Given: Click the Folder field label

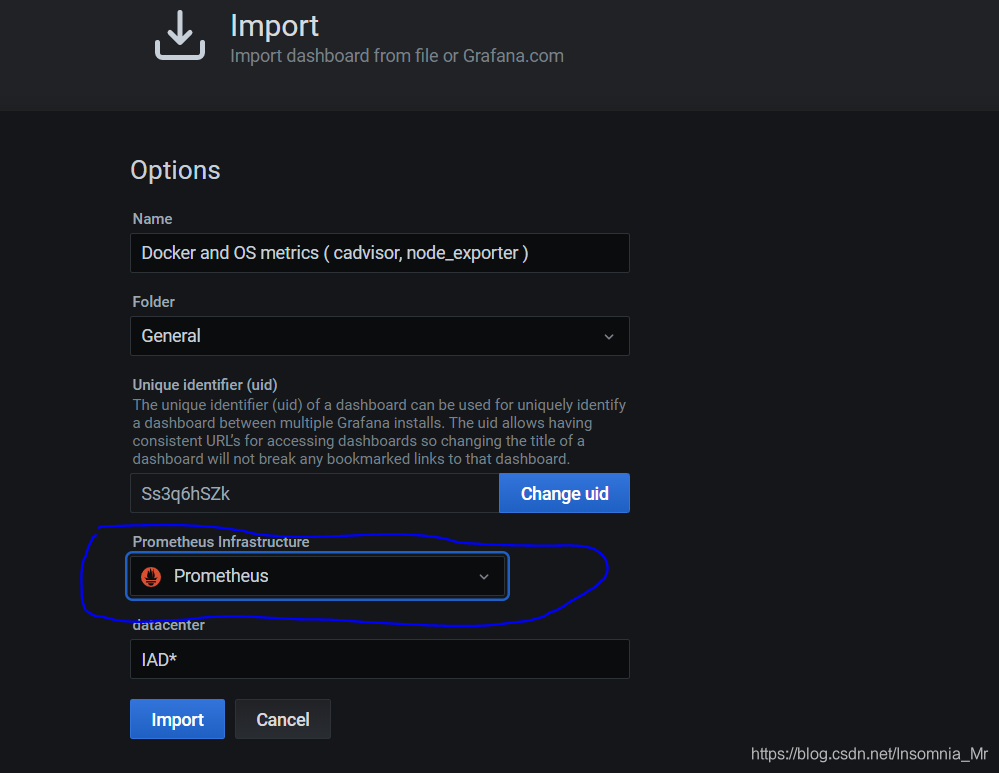Looking at the screenshot, I should click(x=154, y=301).
